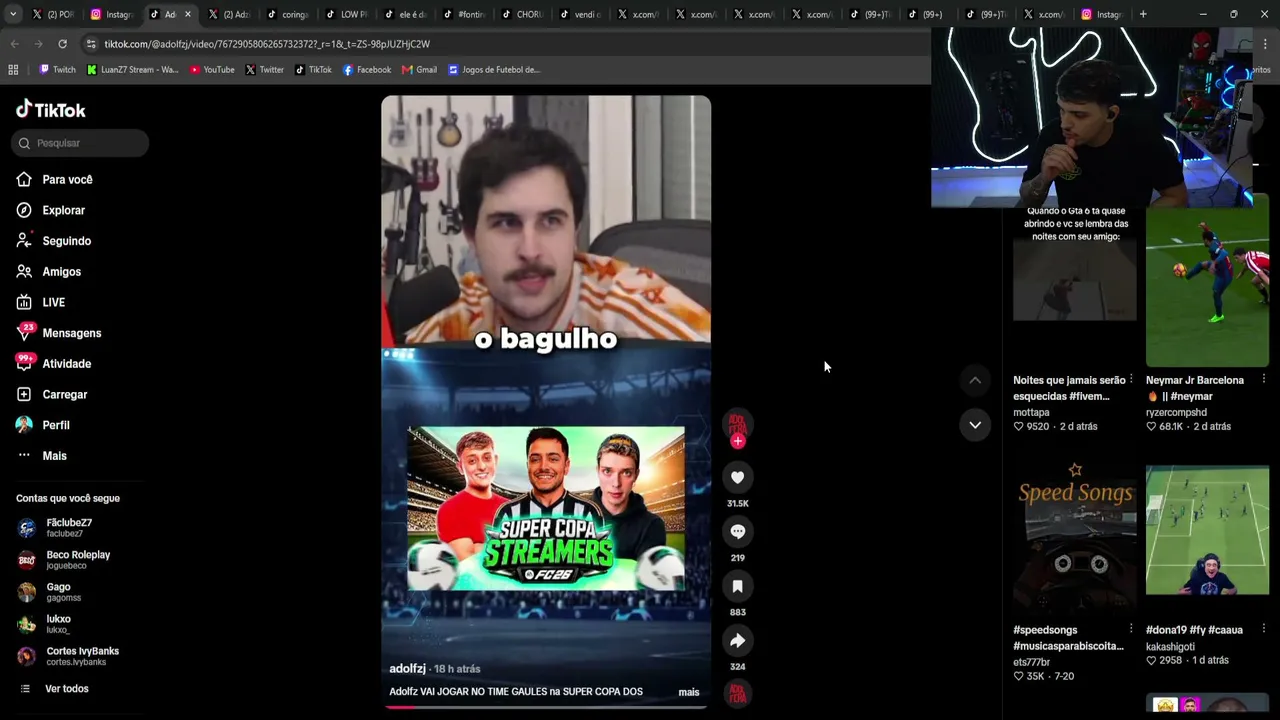Save video with bookmark icon

click(x=737, y=586)
